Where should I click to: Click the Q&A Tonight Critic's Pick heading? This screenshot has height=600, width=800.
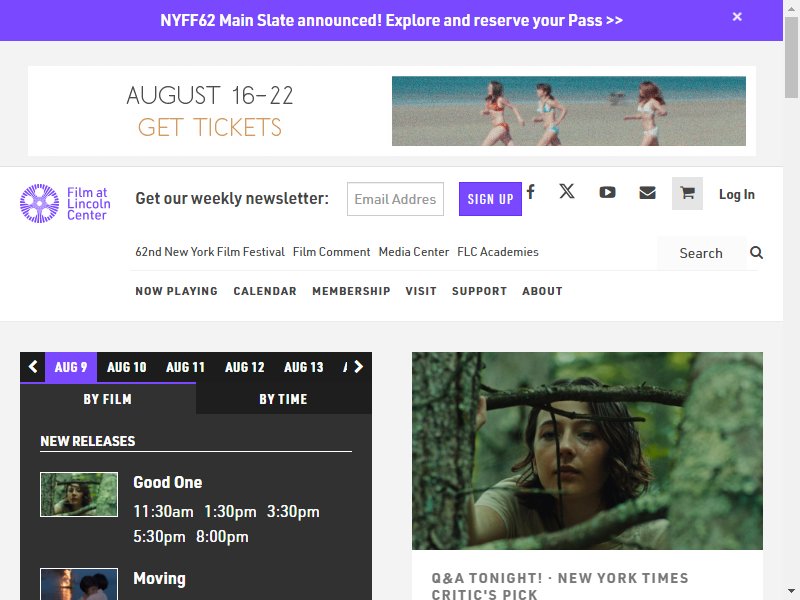[560, 586]
